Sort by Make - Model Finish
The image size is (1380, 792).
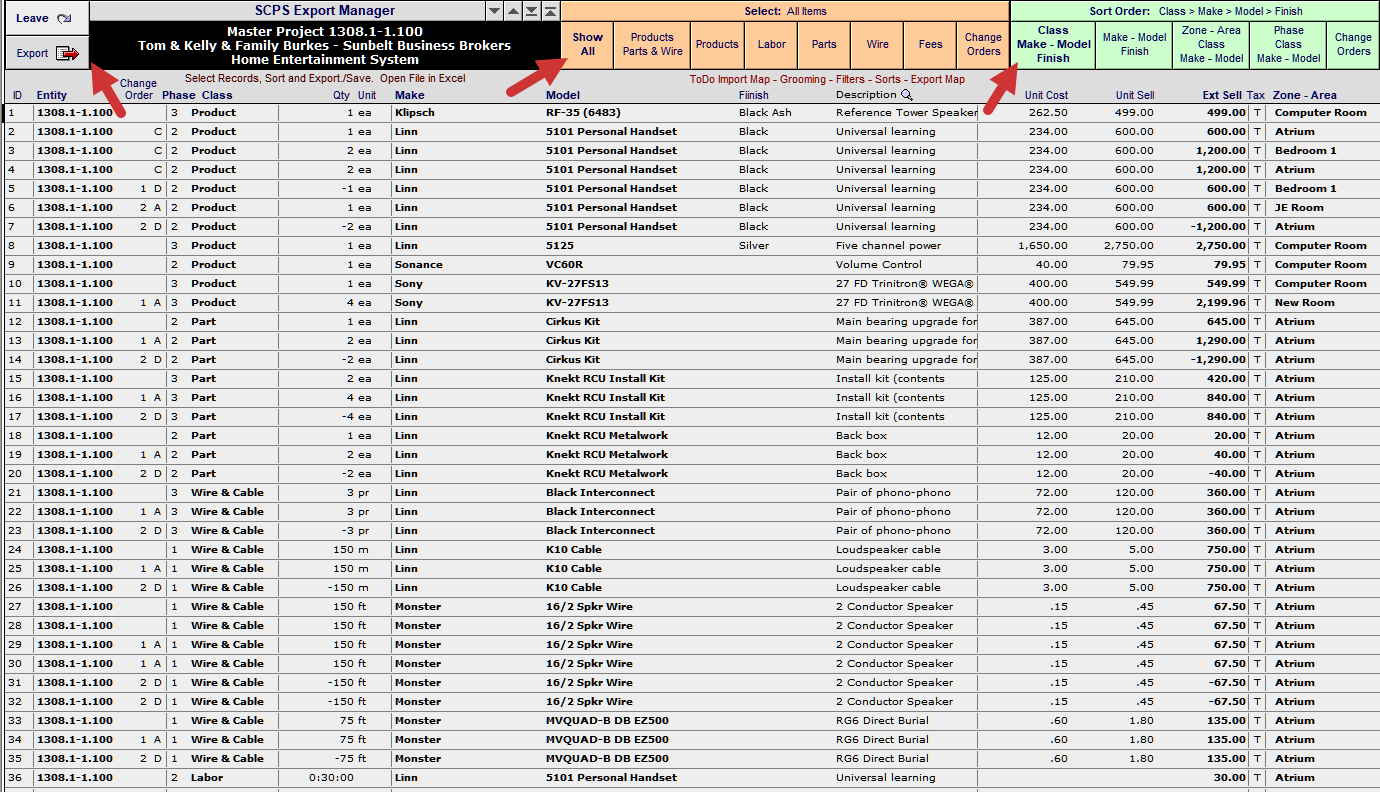1134,44
